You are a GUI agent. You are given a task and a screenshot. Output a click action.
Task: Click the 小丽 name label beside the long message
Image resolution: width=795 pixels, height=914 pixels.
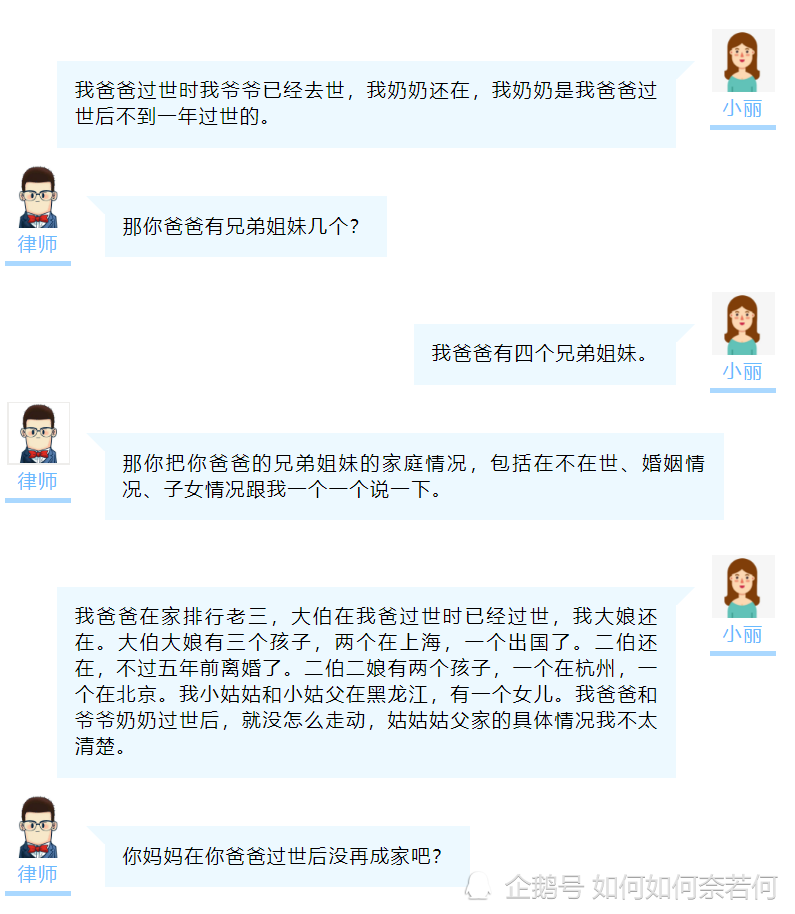click(x=743, y=634)
